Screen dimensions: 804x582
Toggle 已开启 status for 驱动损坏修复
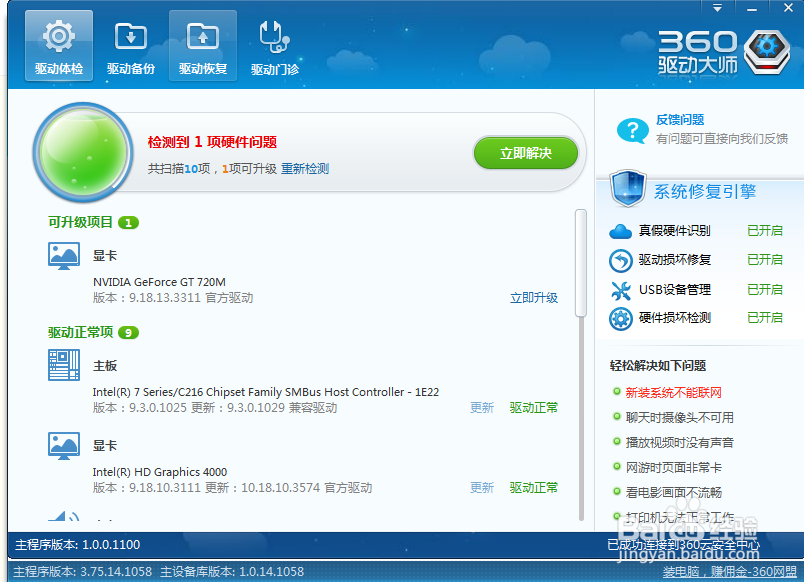tap(765, 259)
